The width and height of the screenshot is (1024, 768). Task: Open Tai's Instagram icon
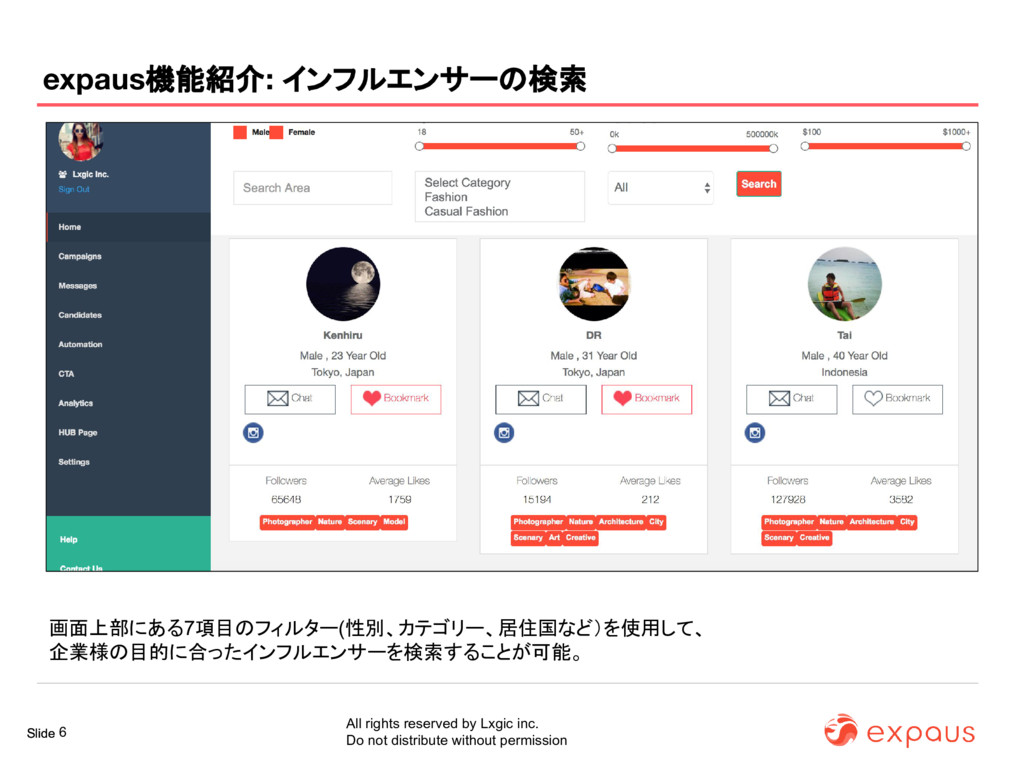[755, 432]
